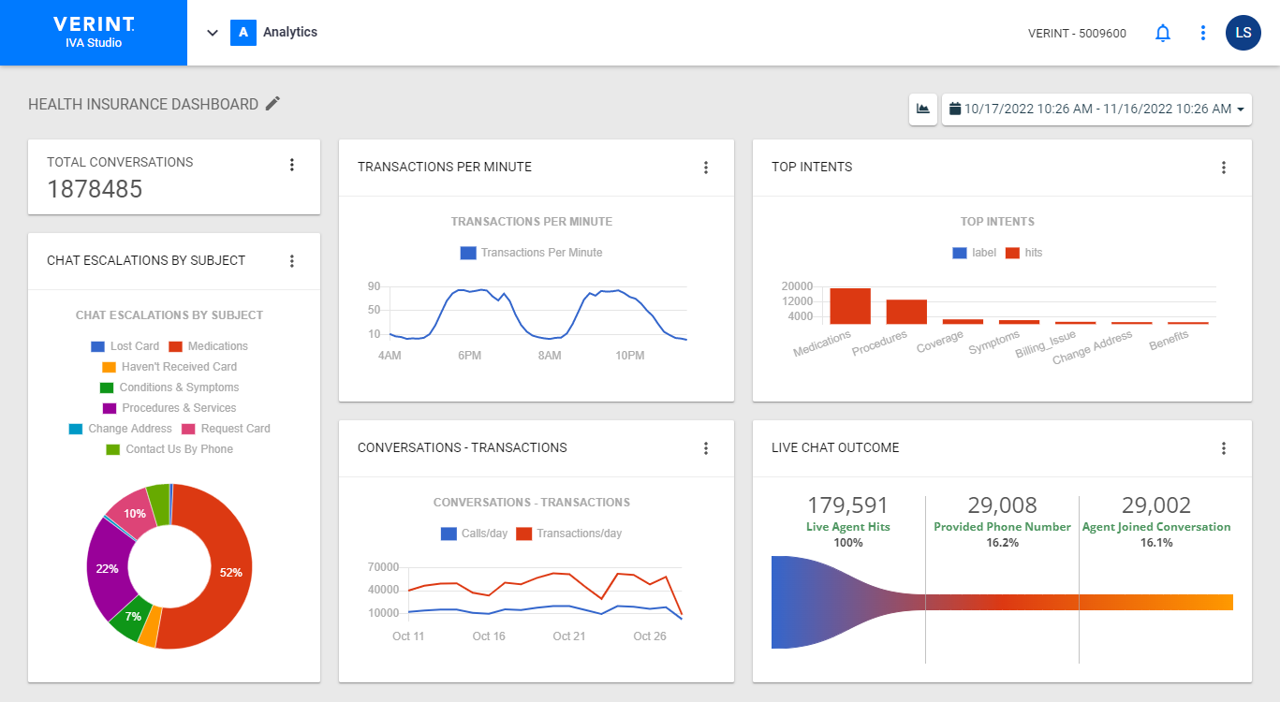Toggle Calls/day series in legend
Screen dimensions: 1280x702
[474, 534]
